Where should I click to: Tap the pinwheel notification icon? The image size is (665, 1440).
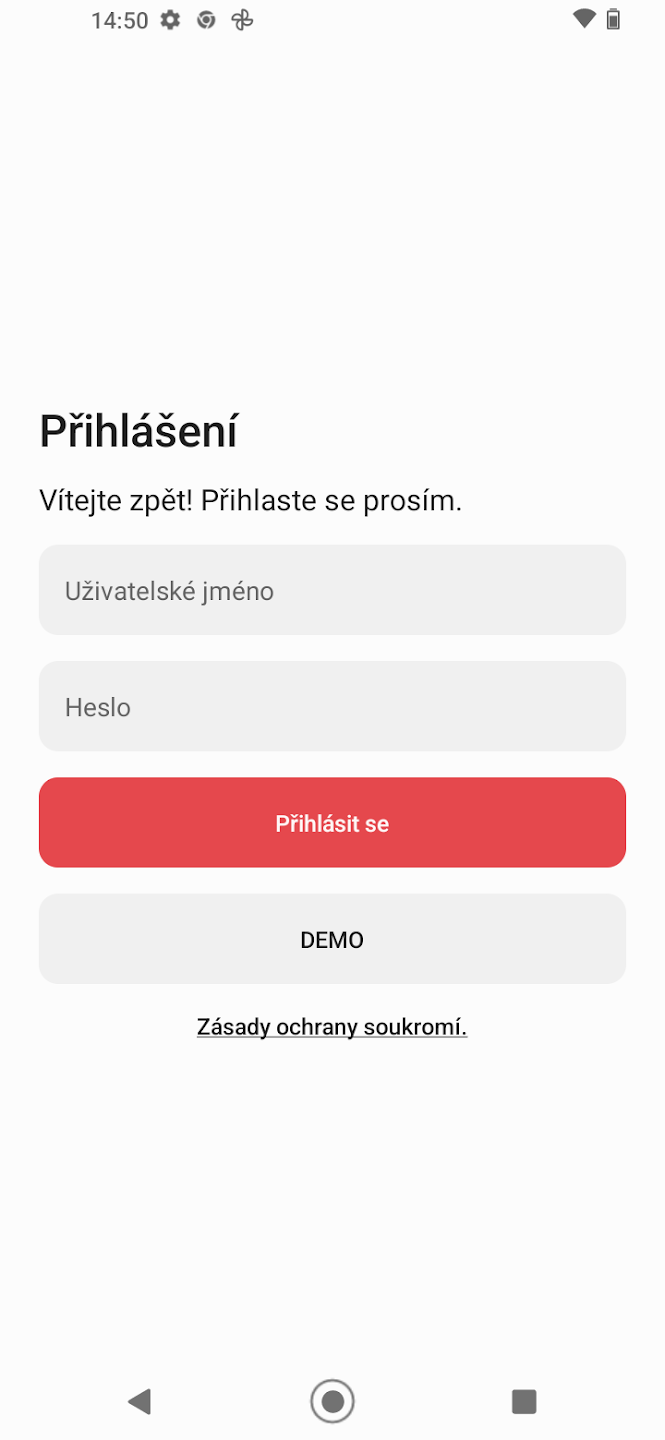click(242, 20)
